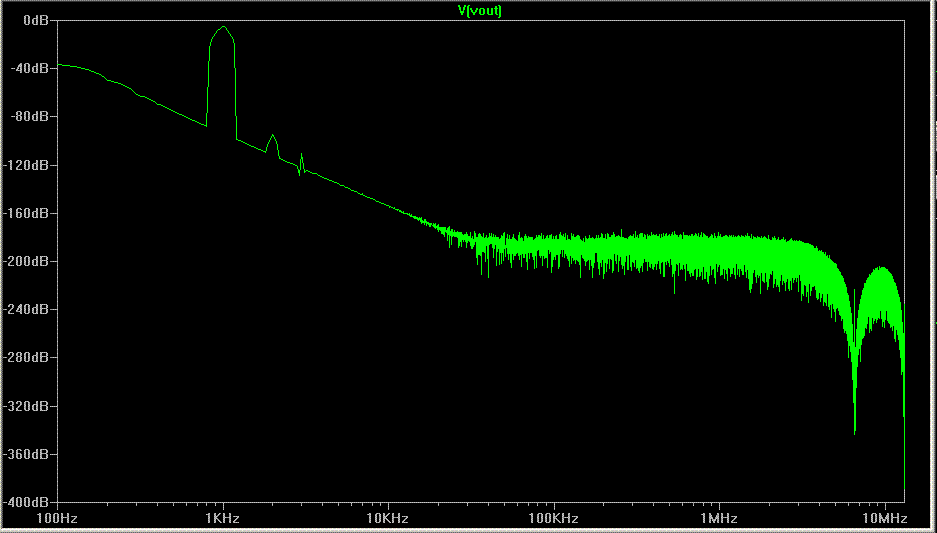Click the -200dB vertical axis label
This screenshot has height=533, width=937.
click(27, 261)
